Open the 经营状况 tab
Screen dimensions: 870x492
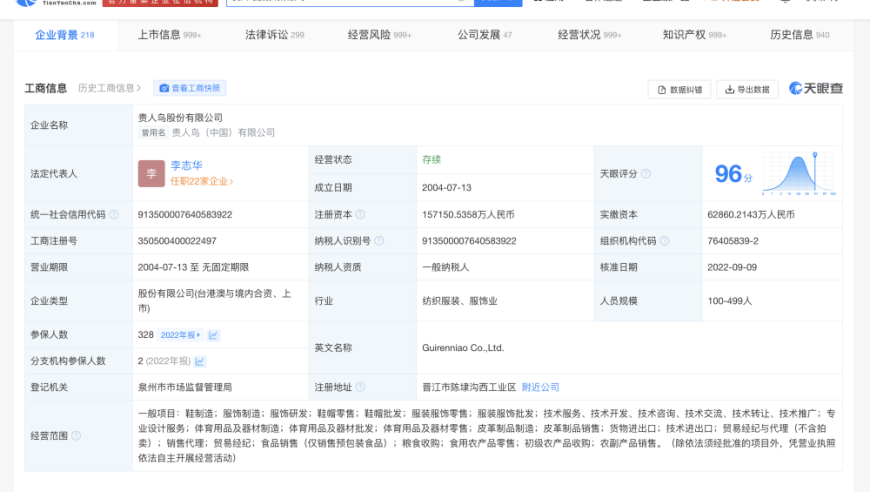pyautogui.click(x=589, y=35)
